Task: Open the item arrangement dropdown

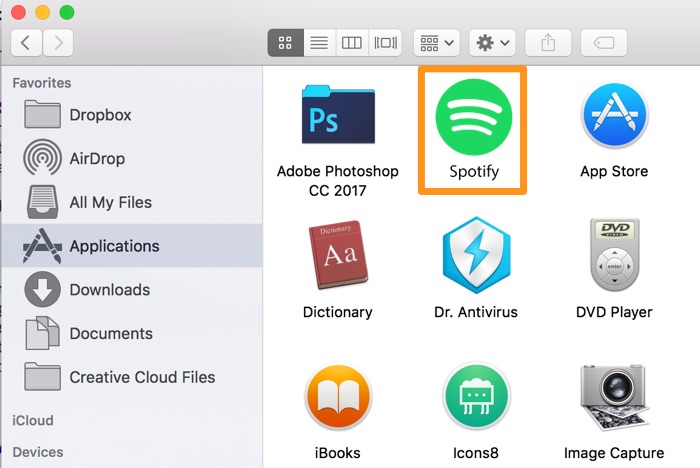Action: pyautogui.click(x=437, y=43)
